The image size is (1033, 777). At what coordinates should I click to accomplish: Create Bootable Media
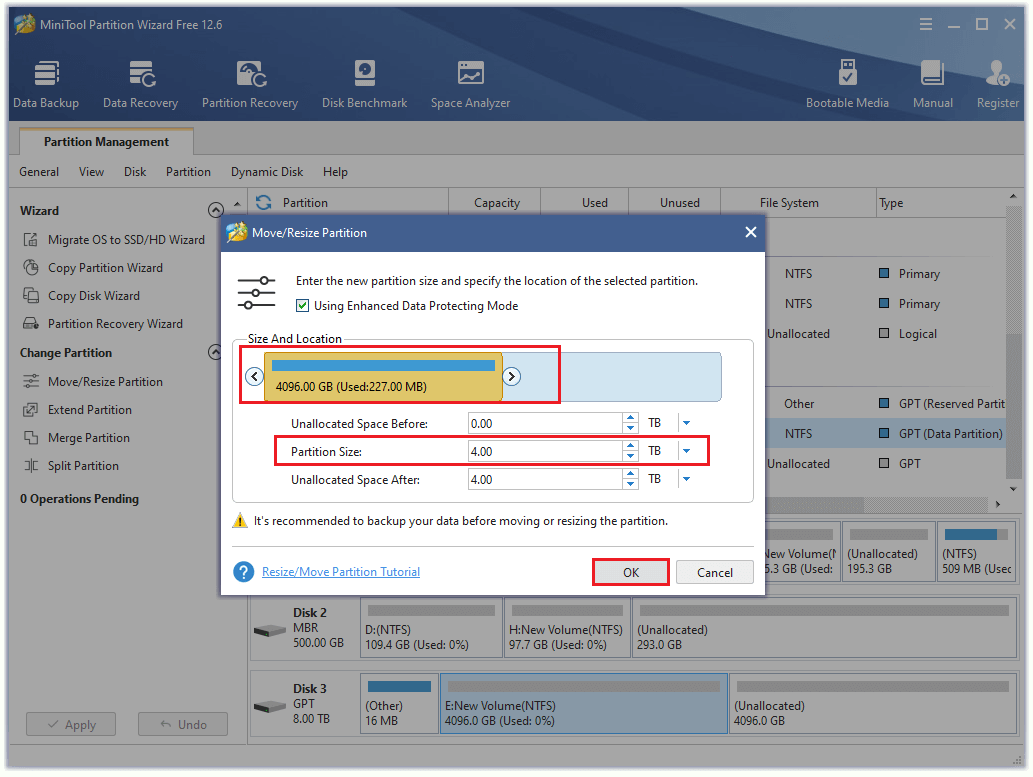click(847, 84)
